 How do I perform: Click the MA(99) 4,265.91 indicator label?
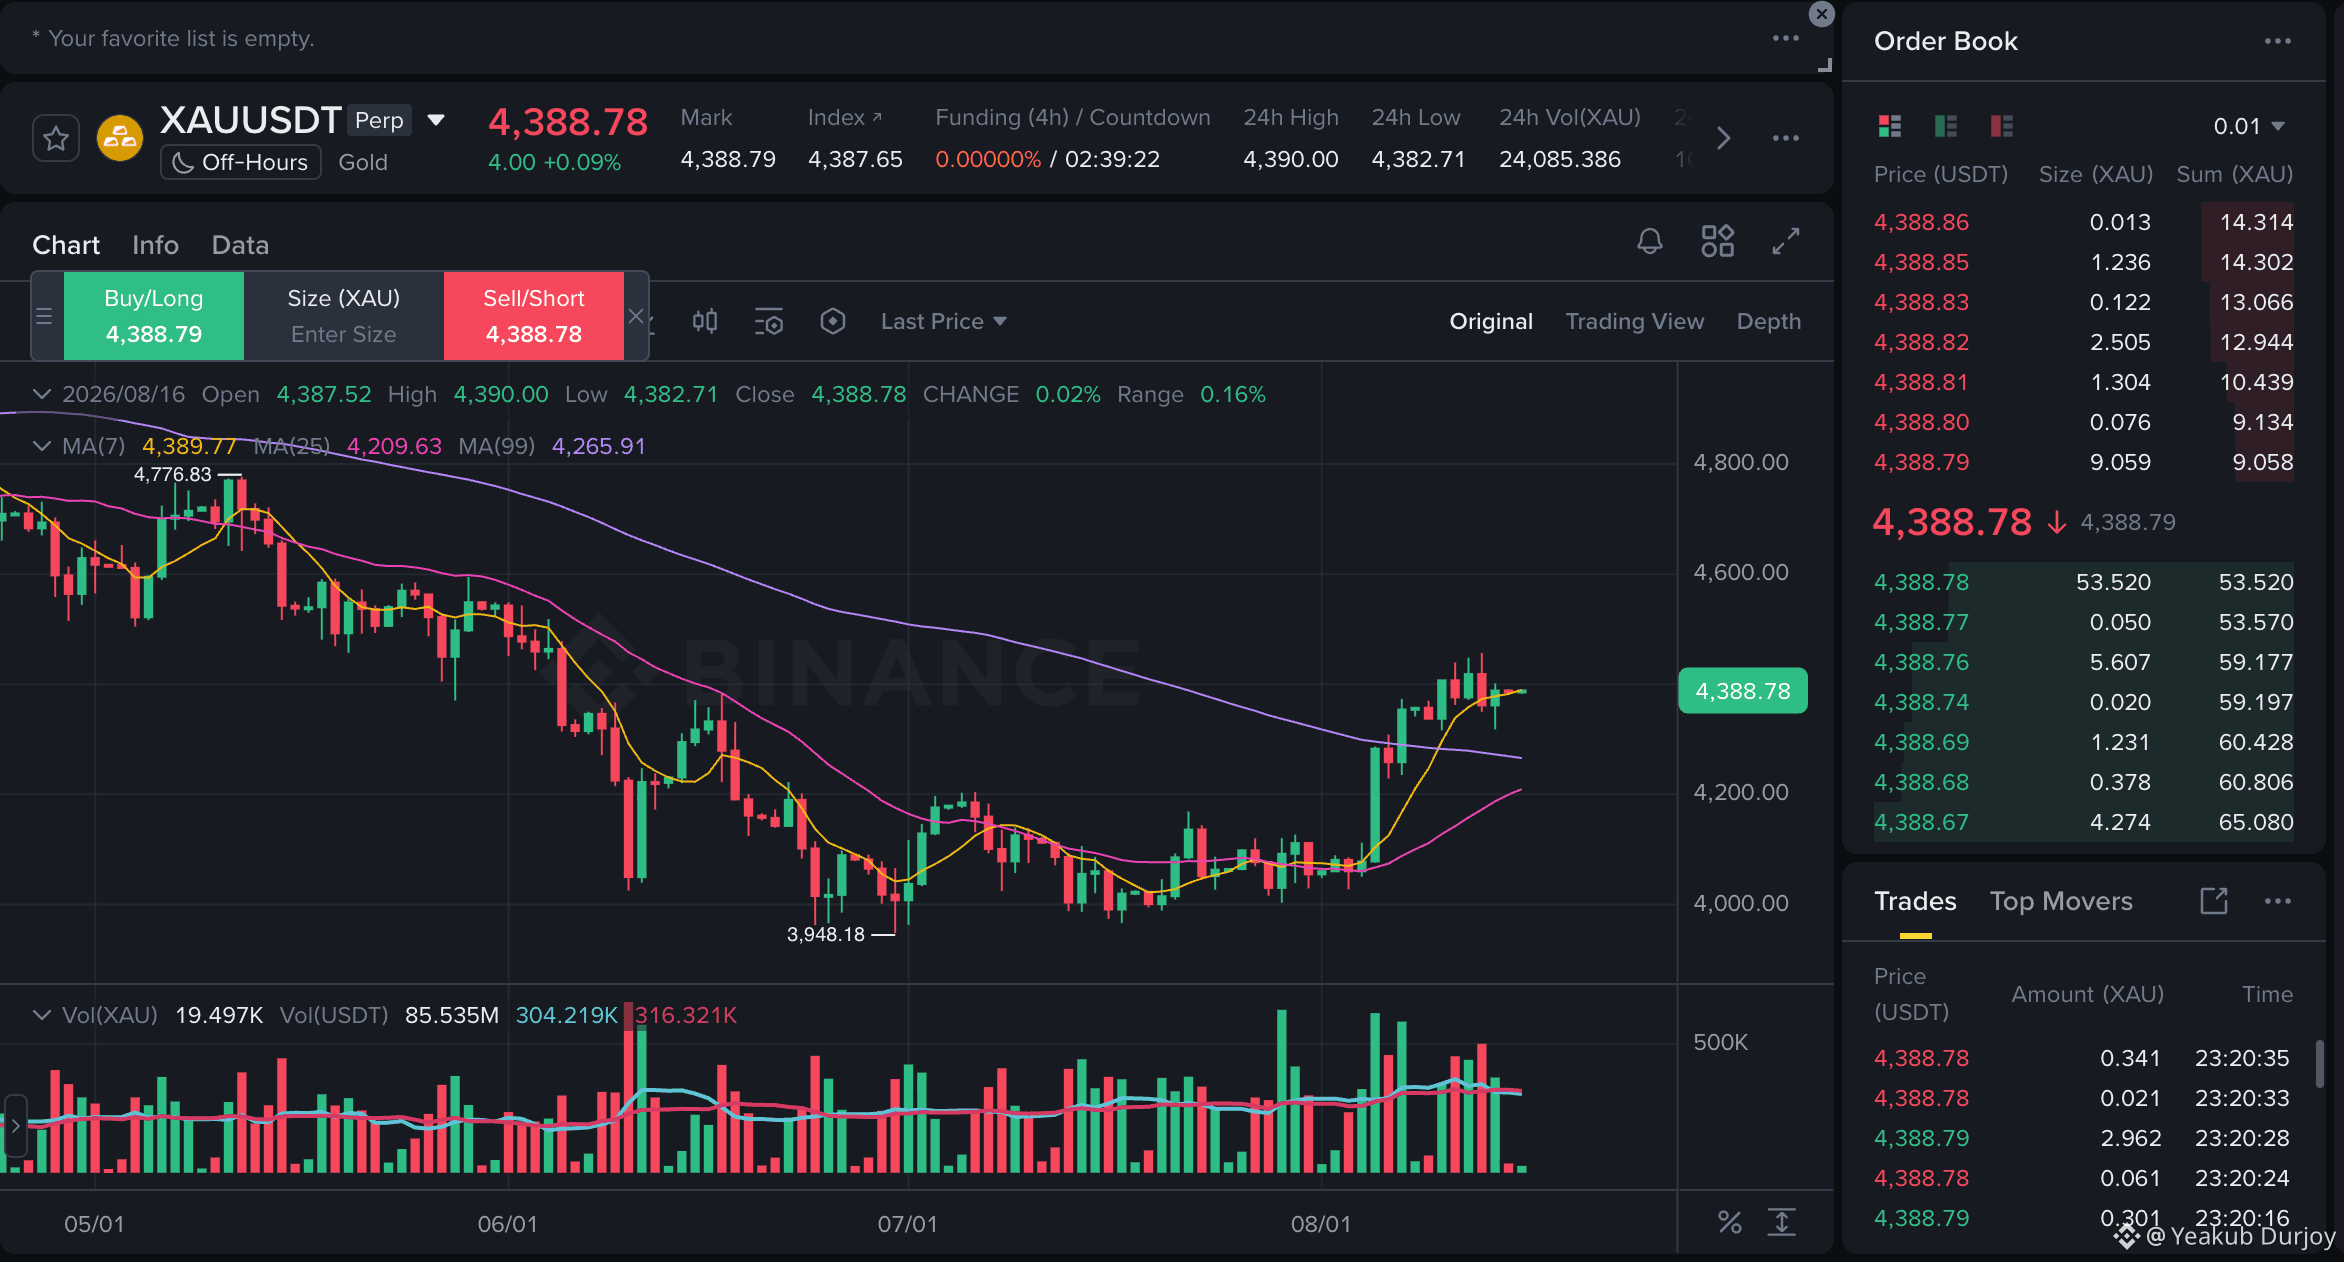(552, 446)
